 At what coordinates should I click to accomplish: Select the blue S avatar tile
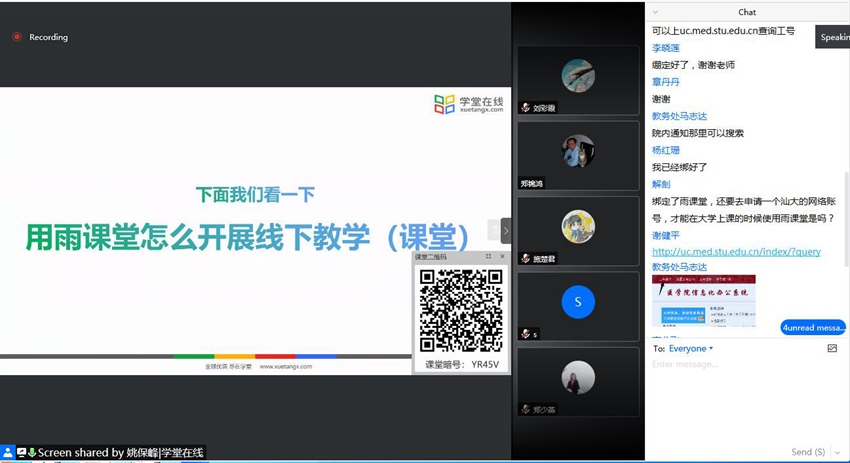click(578, 301)
